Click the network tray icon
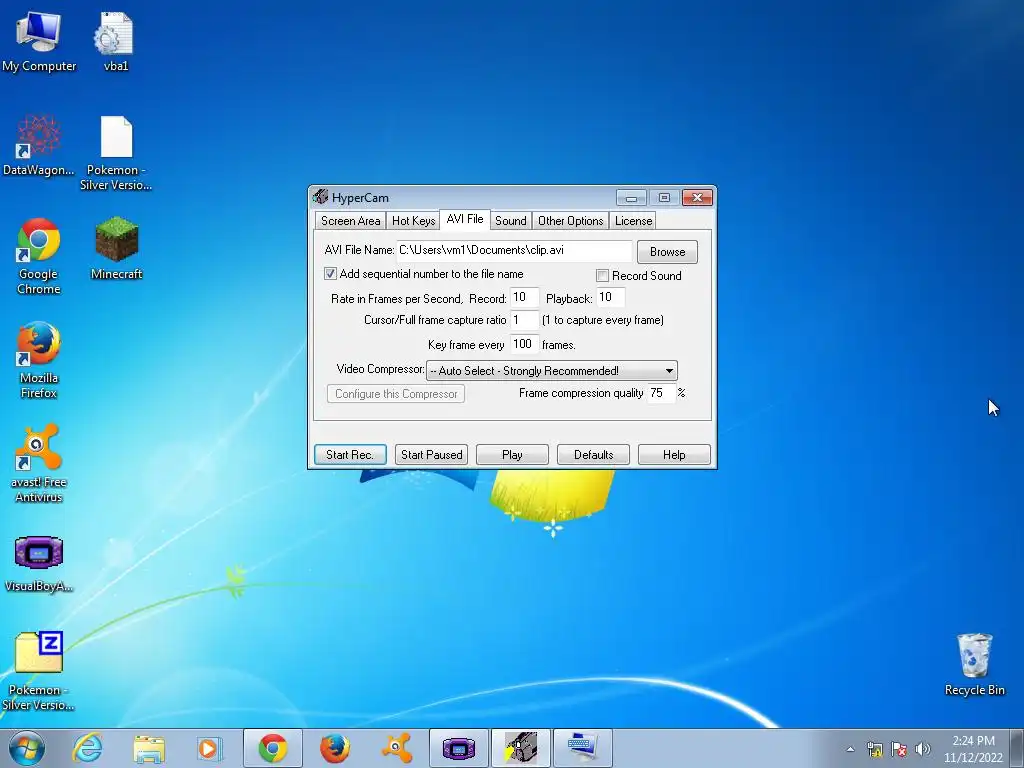This screenshot has width=1024, height=768. pos(874,749)
